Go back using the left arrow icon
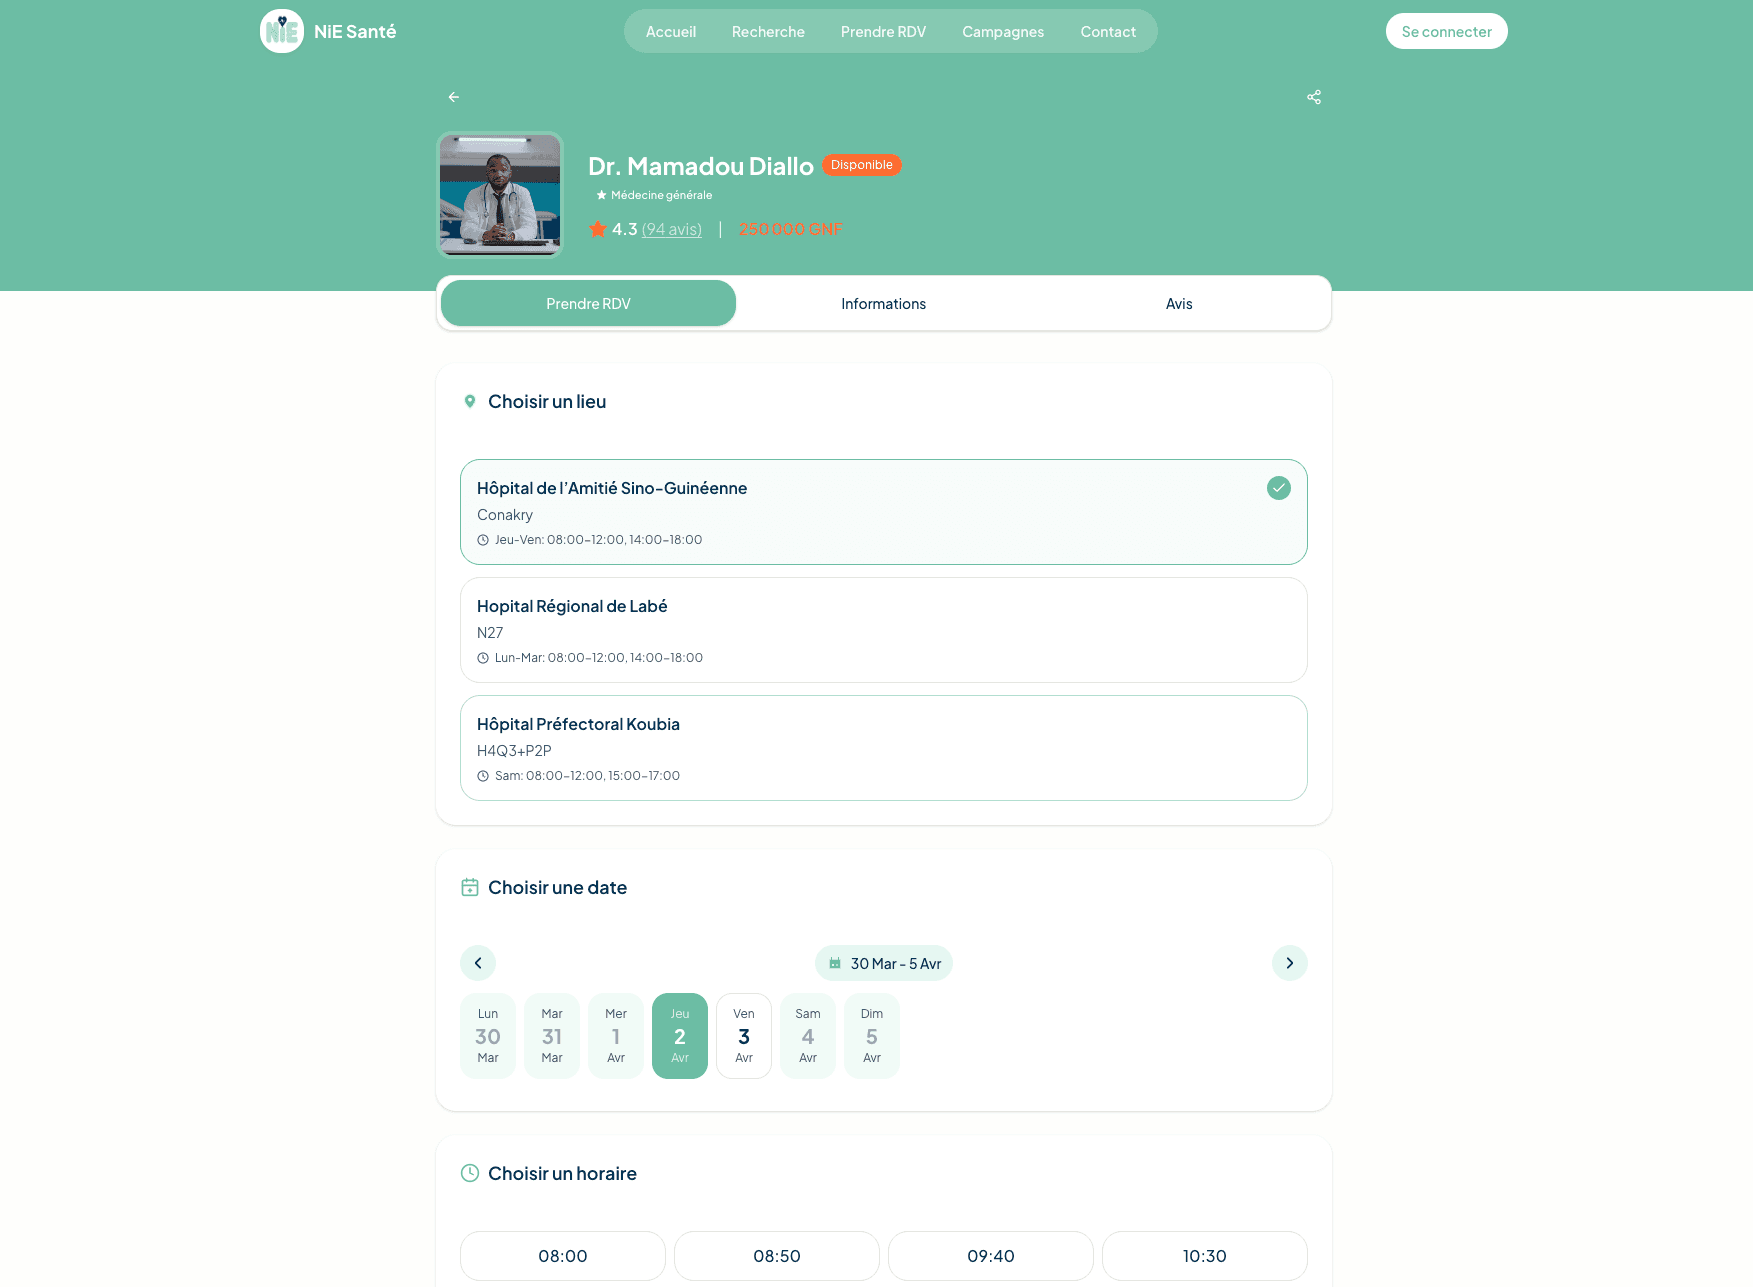The width and height of the screenshot is (1753, 1287). pos(454,97)
